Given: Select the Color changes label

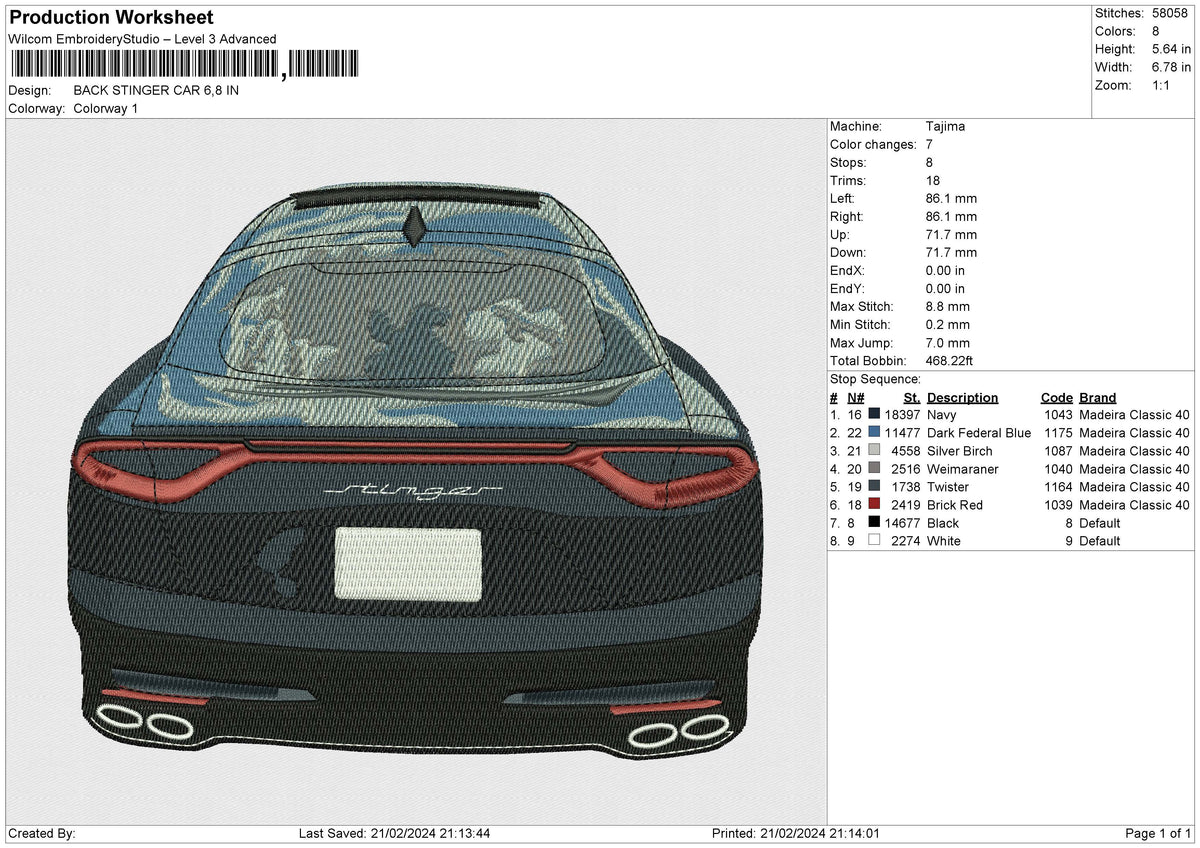Looking at the screenshot, I should [873, 144].
